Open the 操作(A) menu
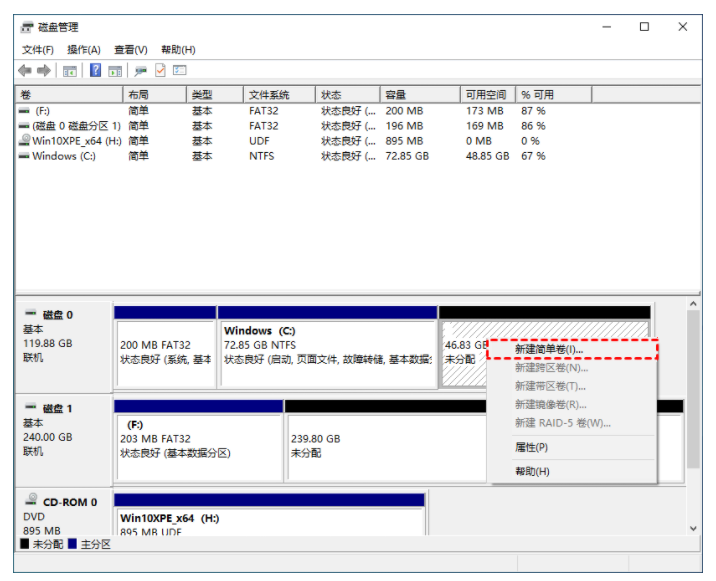Image resolution: width=716 pixels, height=581 pixels. (84, 50)
